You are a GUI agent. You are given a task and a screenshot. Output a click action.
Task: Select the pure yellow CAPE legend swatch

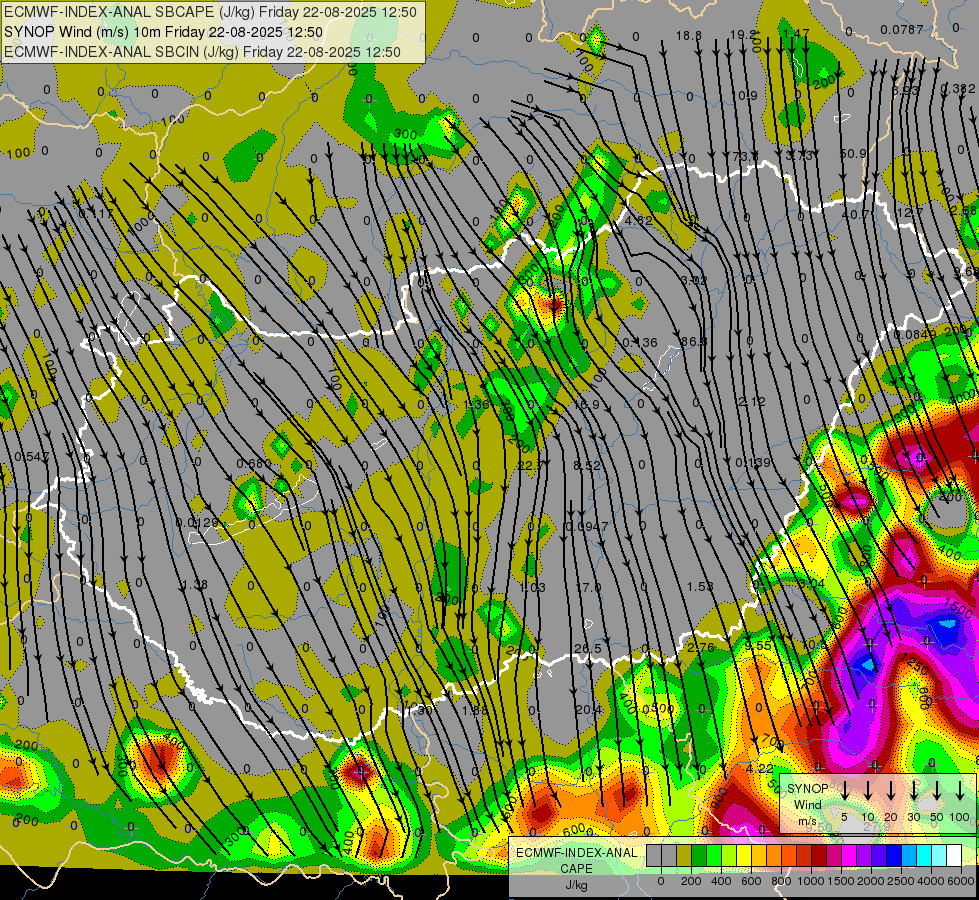point(744,855)
